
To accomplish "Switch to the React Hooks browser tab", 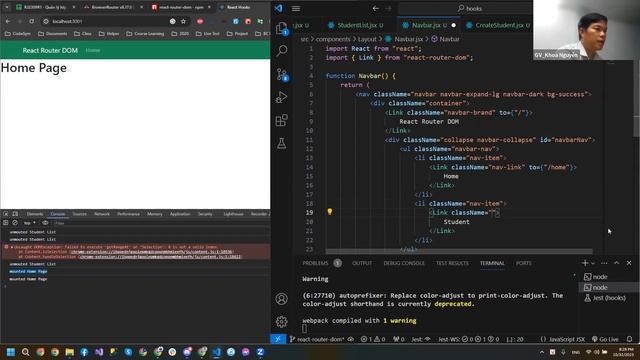I will [x=238, y=7].
